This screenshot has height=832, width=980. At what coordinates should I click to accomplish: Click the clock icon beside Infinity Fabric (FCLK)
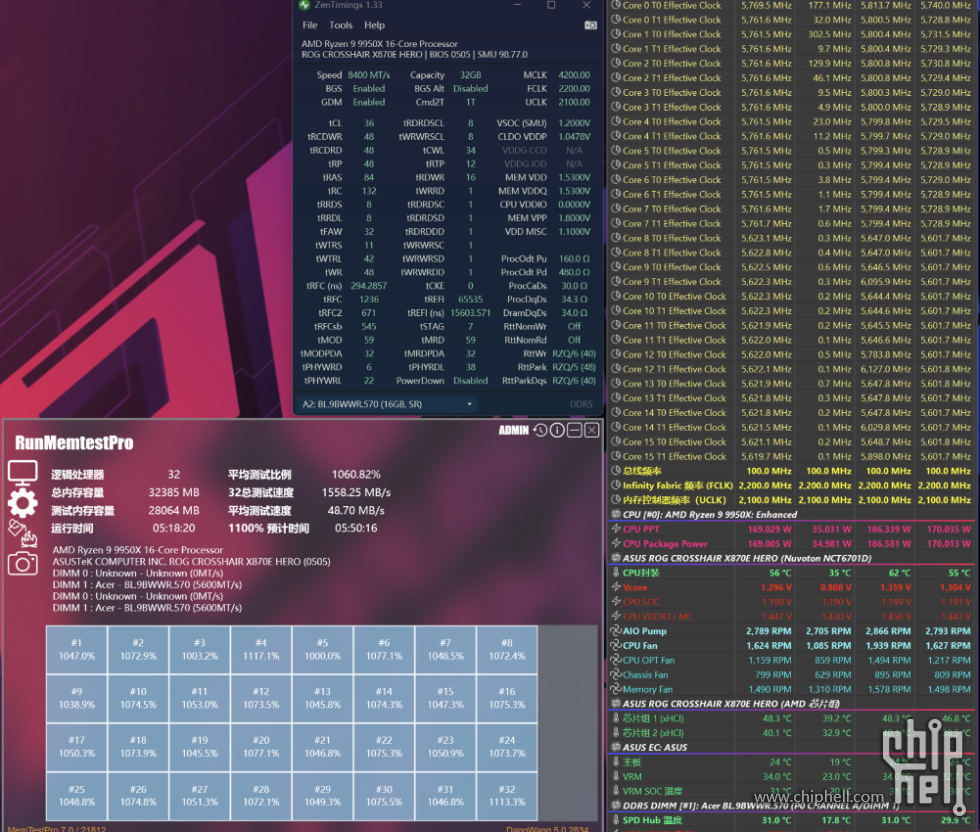click(616, 485)
